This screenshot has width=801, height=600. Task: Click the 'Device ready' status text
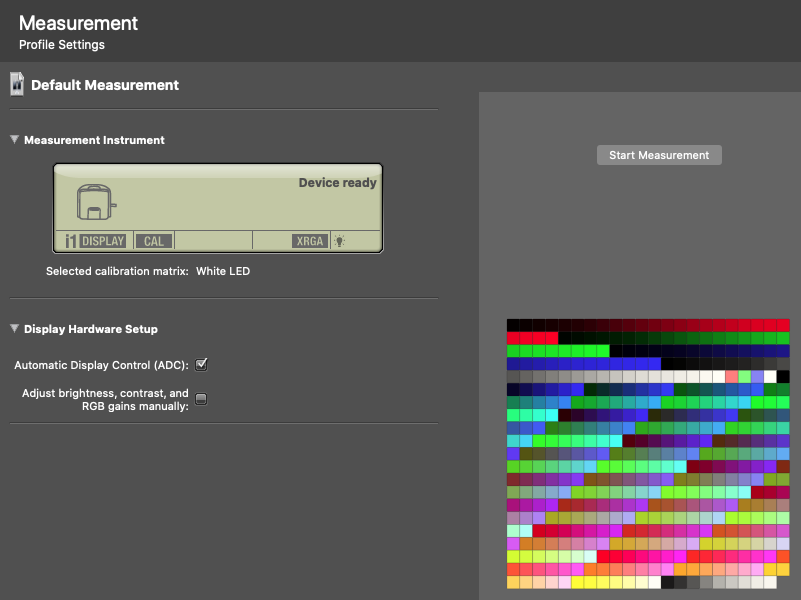pyautogui.click(x=338, y=183)
